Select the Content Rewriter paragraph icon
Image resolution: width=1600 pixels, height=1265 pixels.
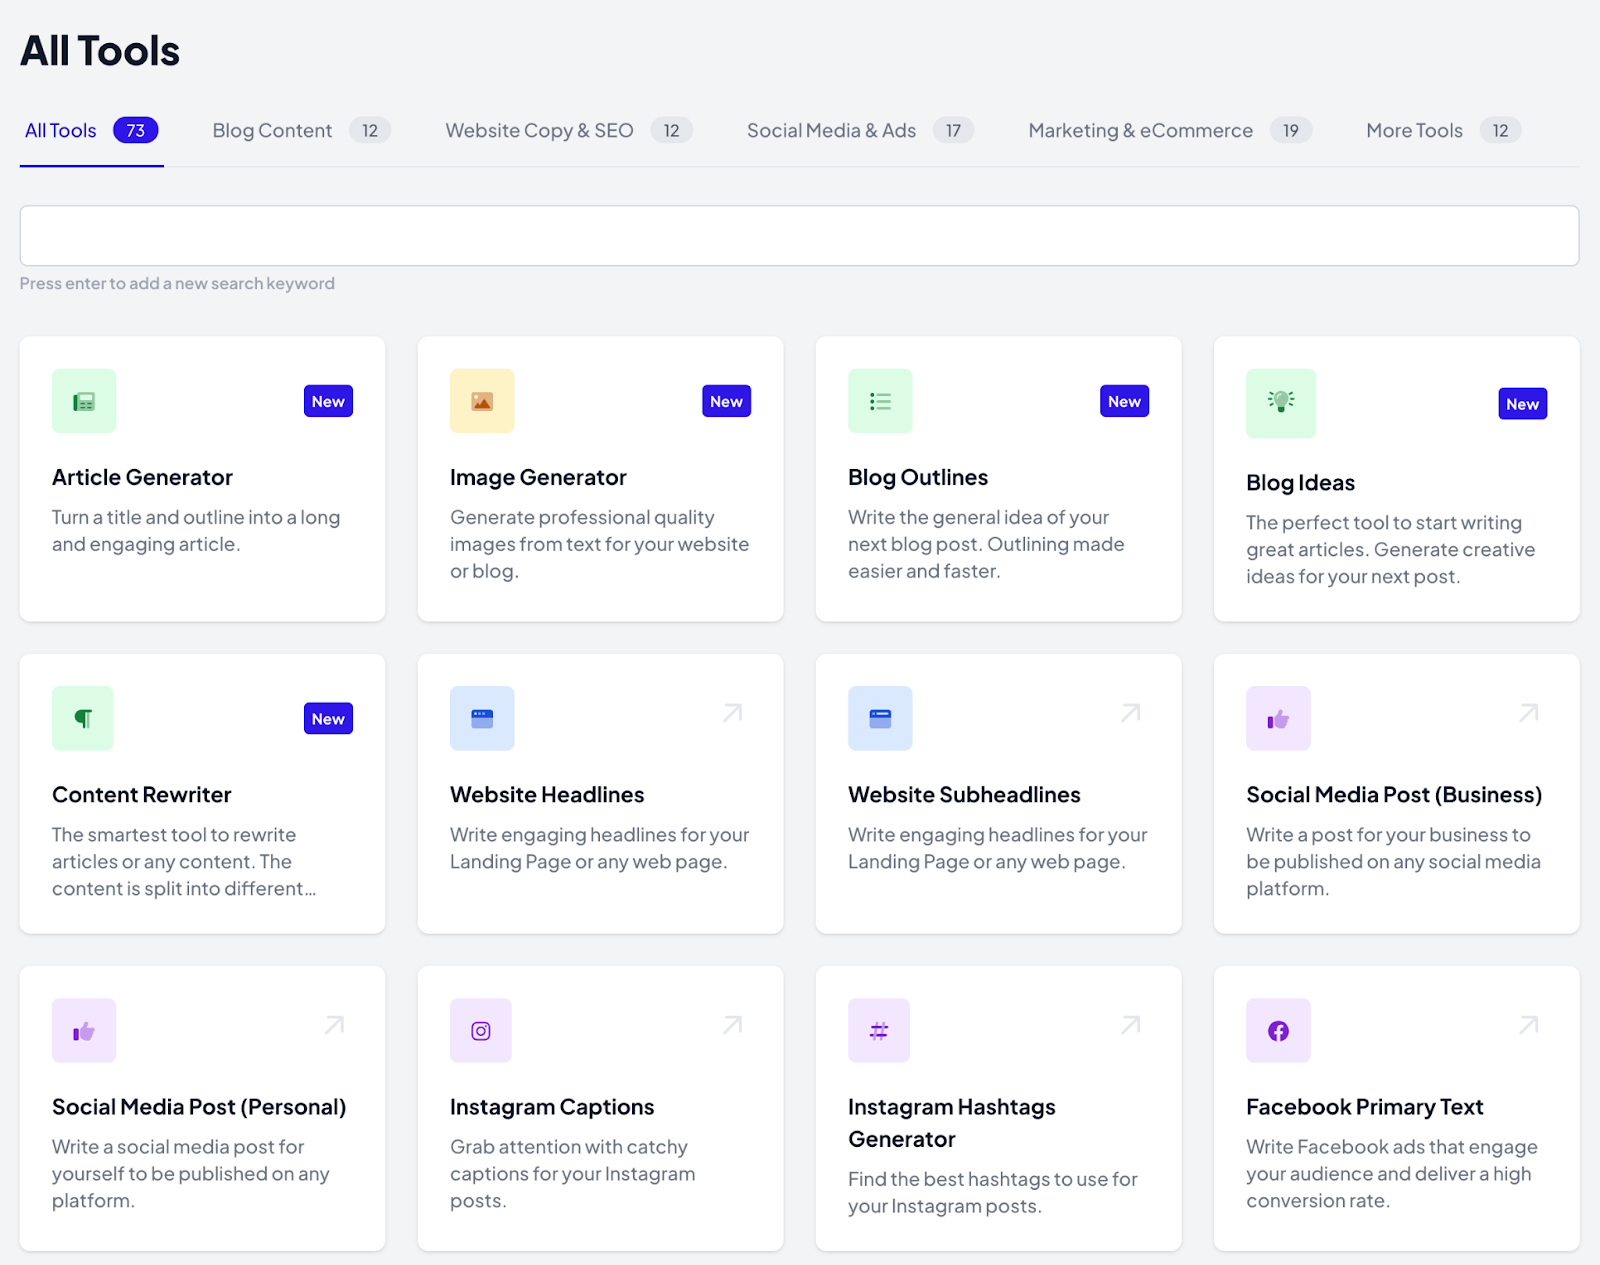(83, 717)
